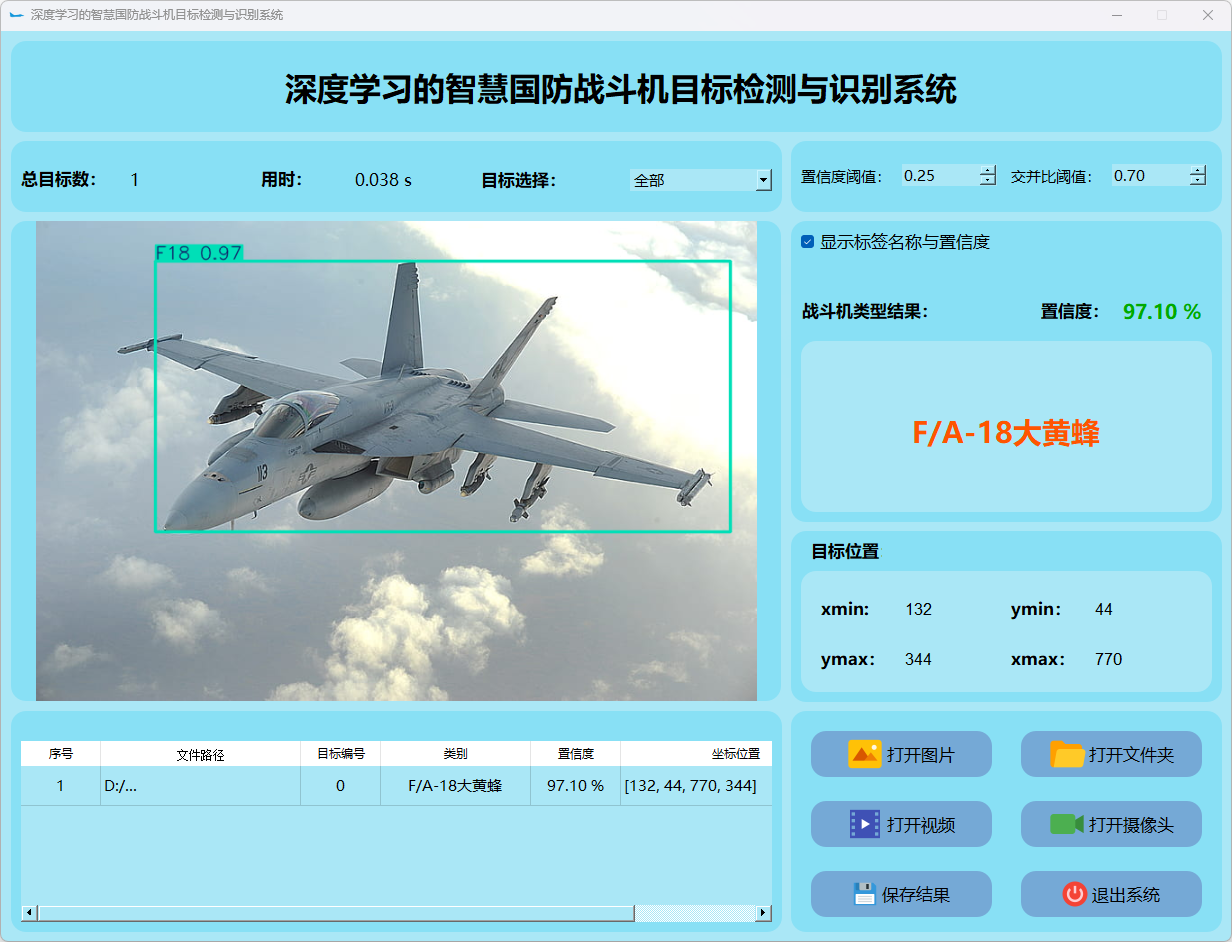Click the floppy disk icon on 保存结果
The image size is (1232, 942).
pyautogui.click(x=865, y=894)
